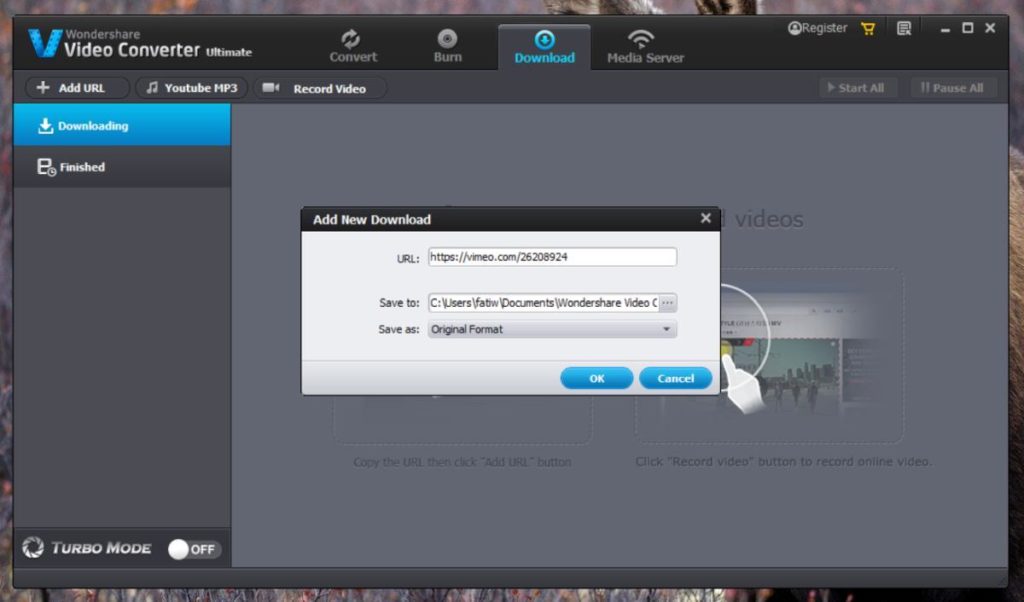
Task: Confirm the download with OK
Action: pyautogui.click(x=596, y=378)
